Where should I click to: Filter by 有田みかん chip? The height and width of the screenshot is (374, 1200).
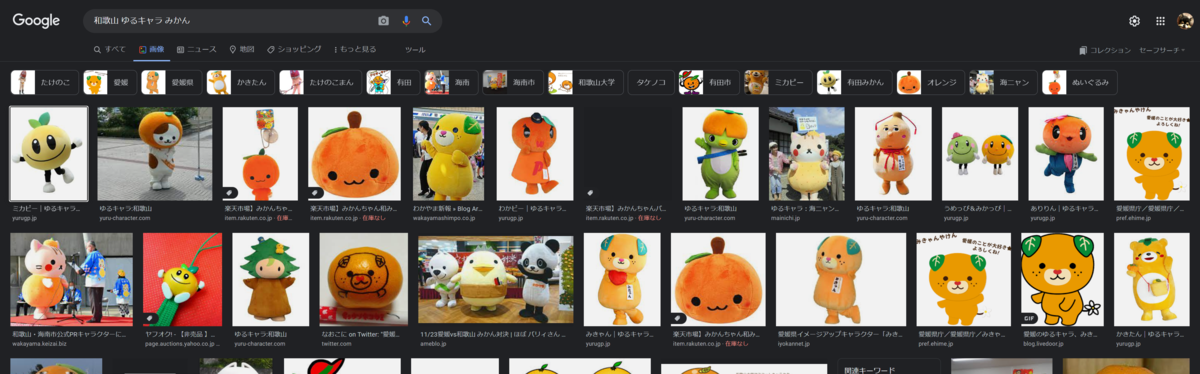(x=853, y=82)
